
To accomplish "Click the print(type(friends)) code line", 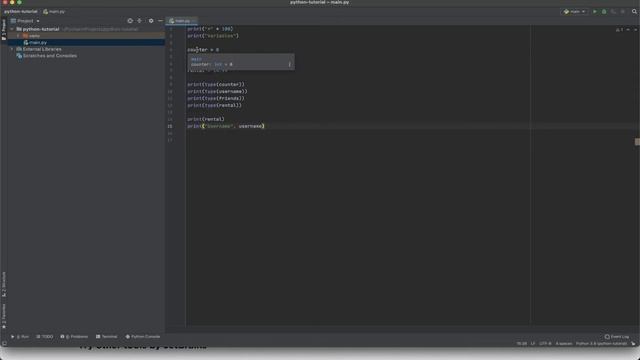I will pos(216,98).
